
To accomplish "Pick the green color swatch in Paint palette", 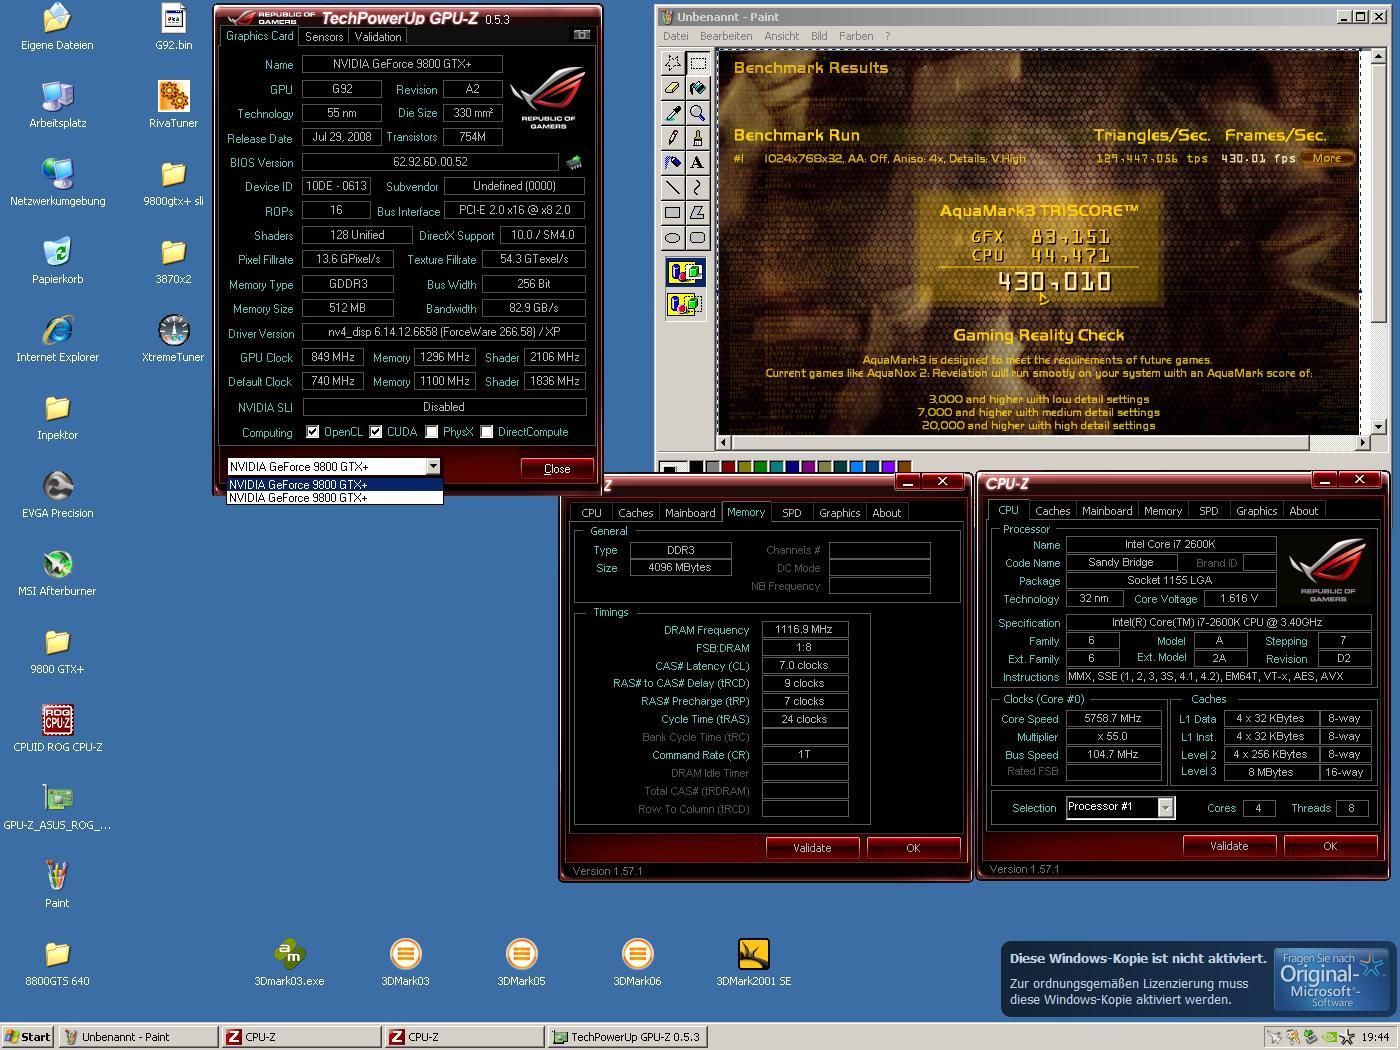I will pos(760,467).
